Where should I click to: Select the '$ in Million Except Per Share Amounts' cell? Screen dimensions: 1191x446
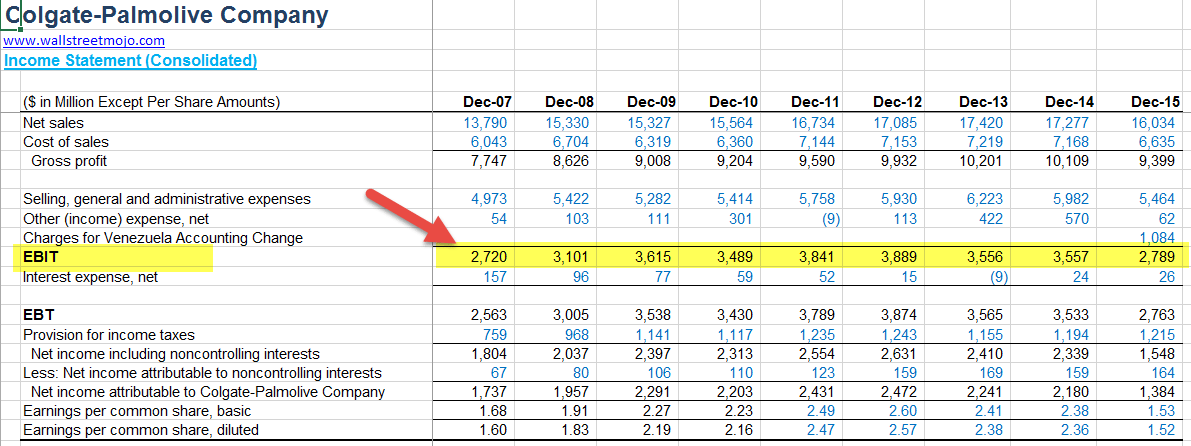coord(152,102)
